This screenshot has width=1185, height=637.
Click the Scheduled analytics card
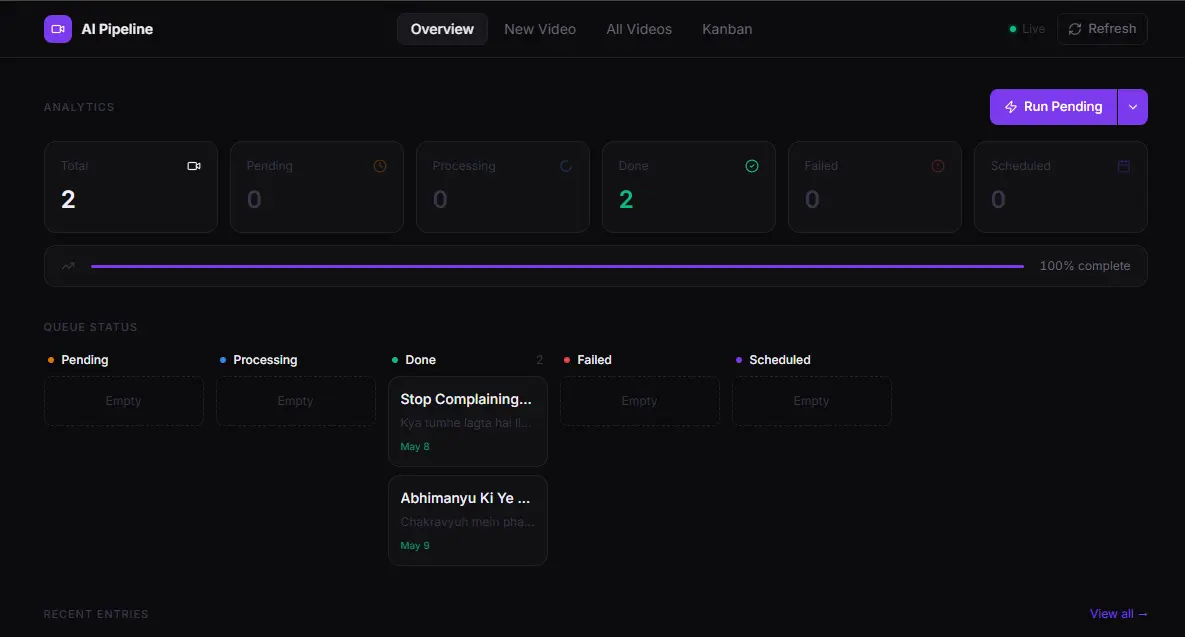click(x=1060, y=187)
